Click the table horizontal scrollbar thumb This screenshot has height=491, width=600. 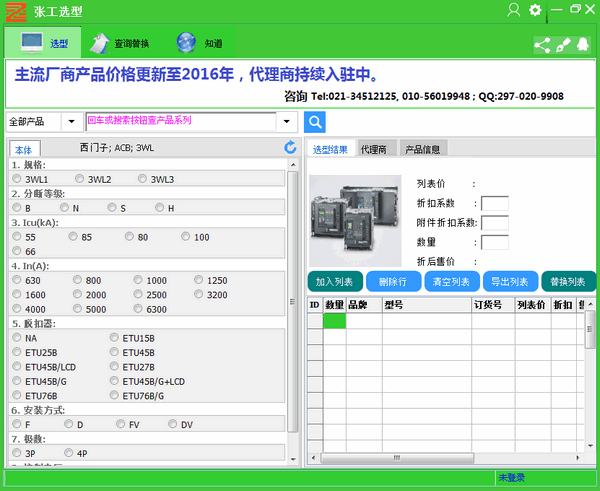(x=397, y=458)
